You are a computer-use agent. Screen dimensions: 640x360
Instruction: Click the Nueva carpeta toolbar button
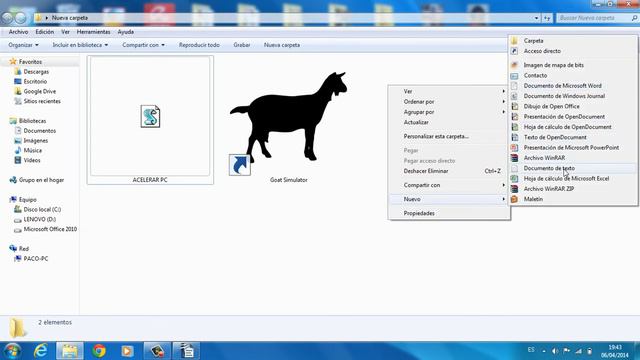click(282, 45)
